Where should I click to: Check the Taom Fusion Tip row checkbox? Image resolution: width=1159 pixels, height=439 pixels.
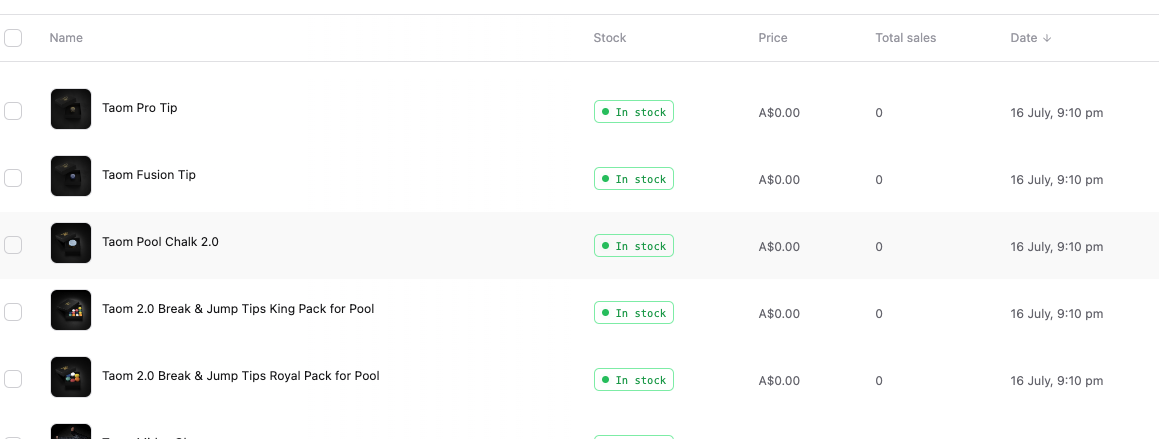pyautogui.click(x=13, y=178)
